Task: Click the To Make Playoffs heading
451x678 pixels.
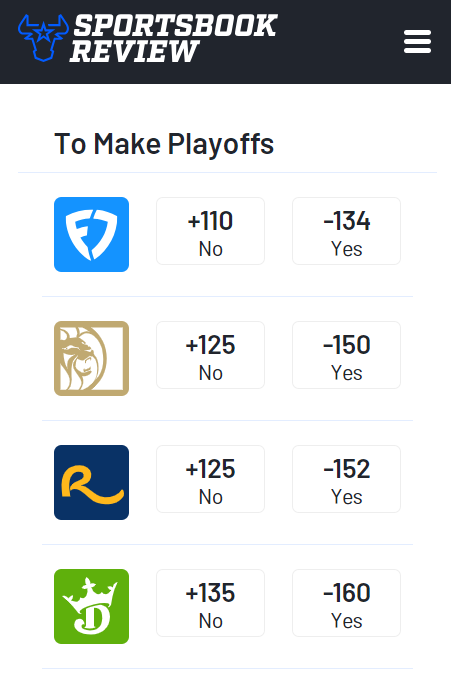Action: [x=164, y=144]
